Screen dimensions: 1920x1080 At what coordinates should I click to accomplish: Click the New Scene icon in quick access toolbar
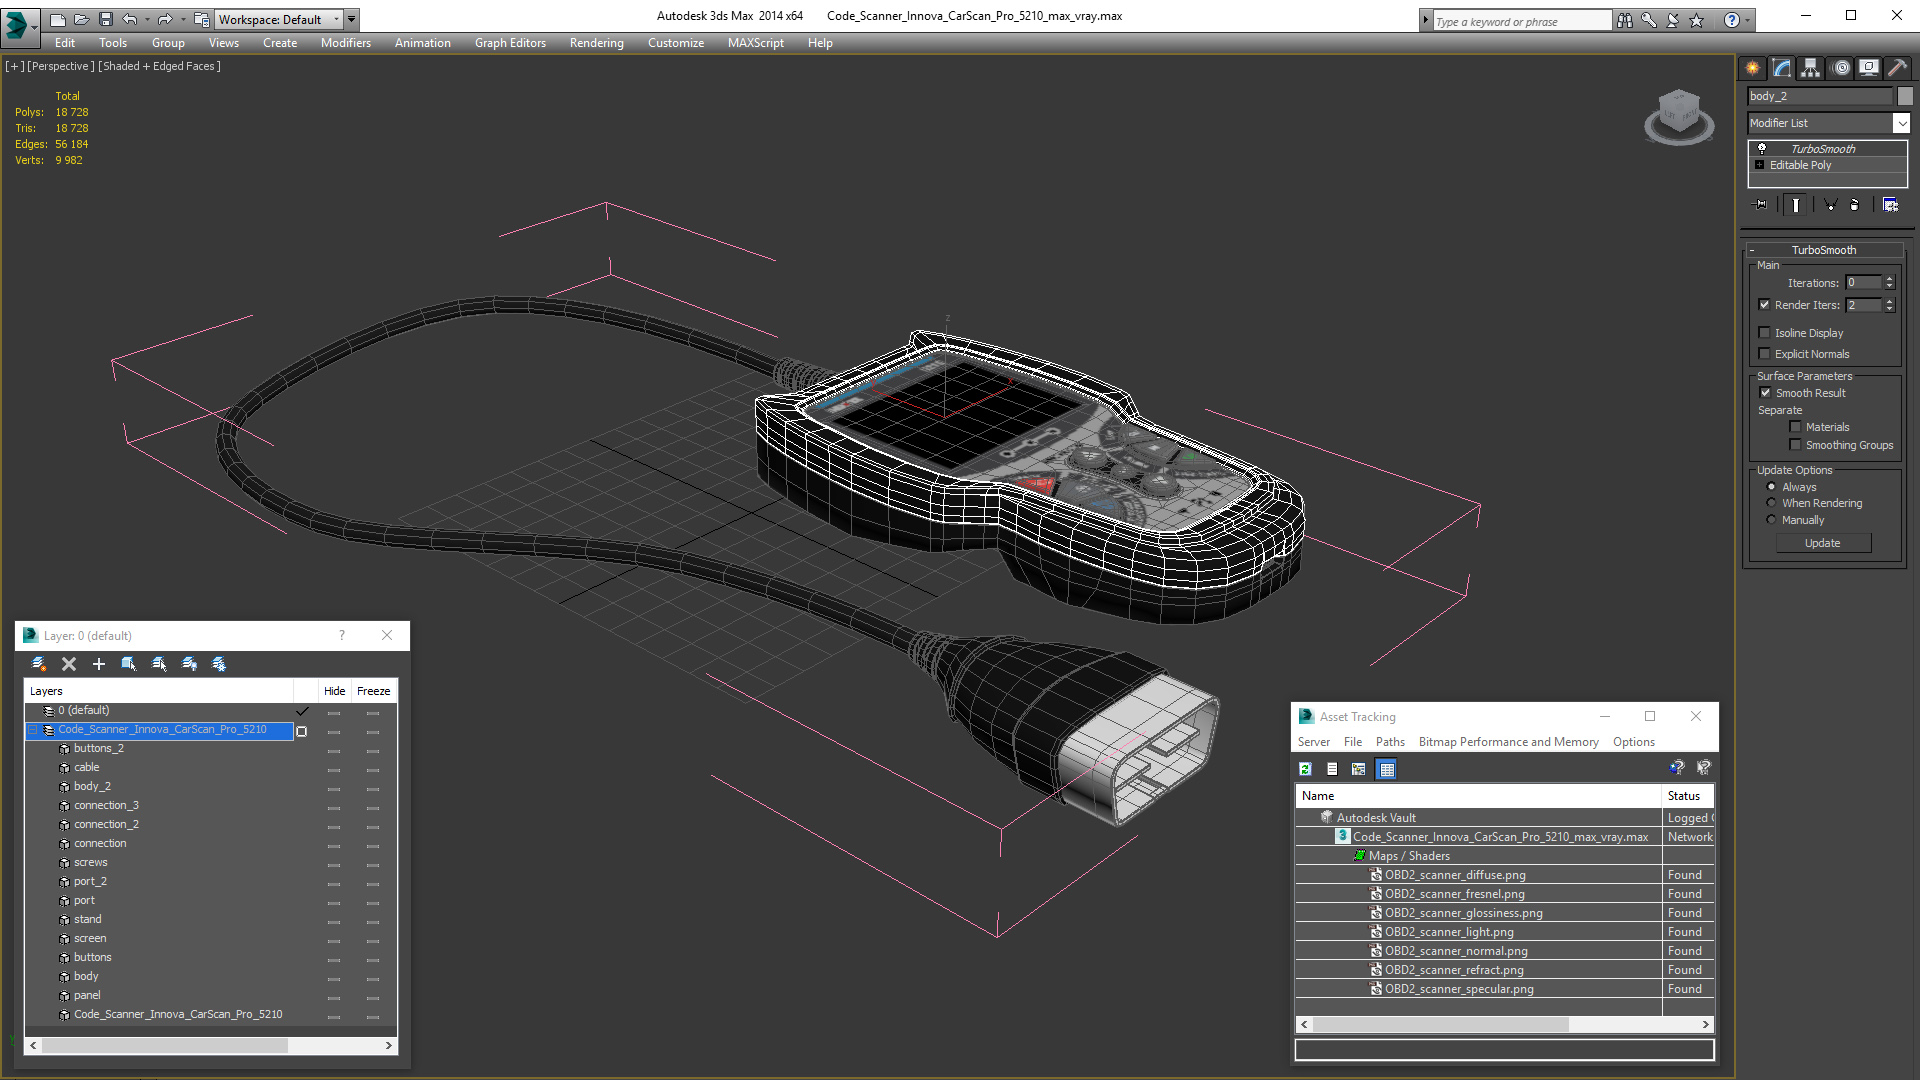pyautogui.click(x=57, y=19)
